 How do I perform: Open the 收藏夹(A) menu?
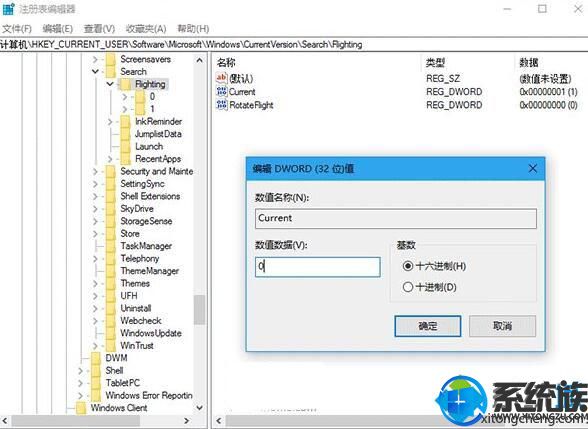coord(146,28)
